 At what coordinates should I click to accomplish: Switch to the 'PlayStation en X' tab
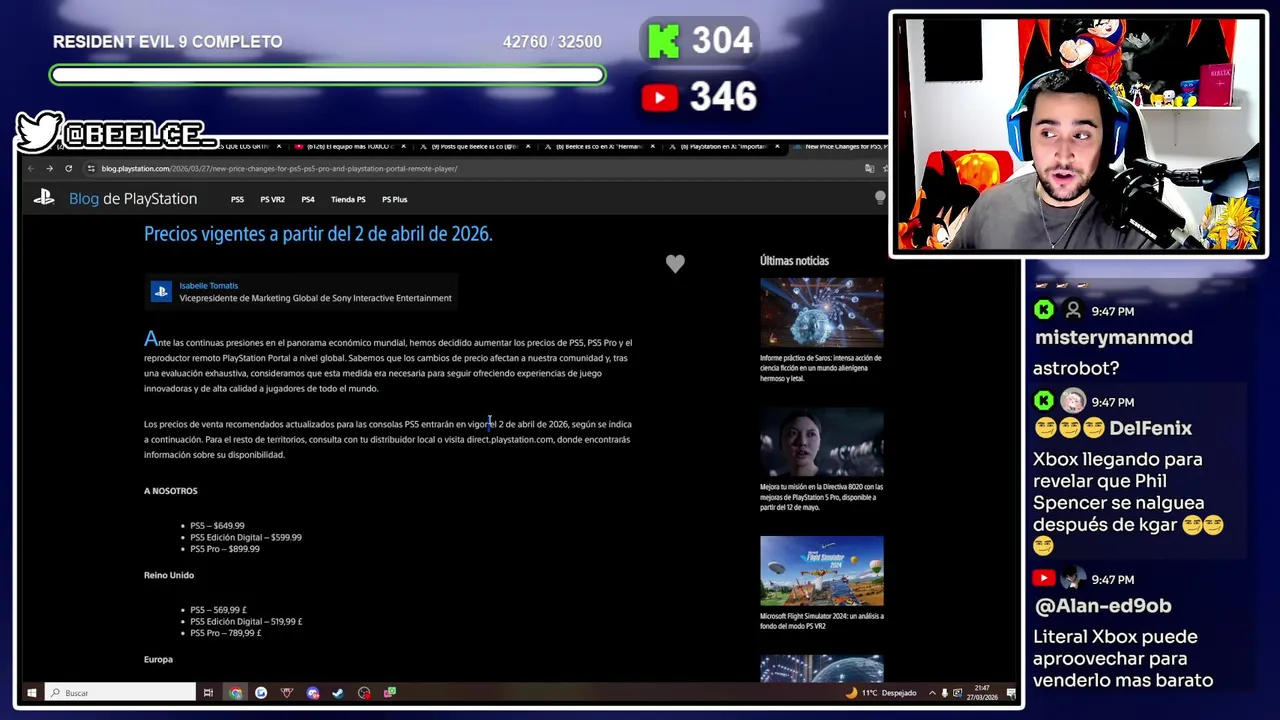click(x=725, y=147)
